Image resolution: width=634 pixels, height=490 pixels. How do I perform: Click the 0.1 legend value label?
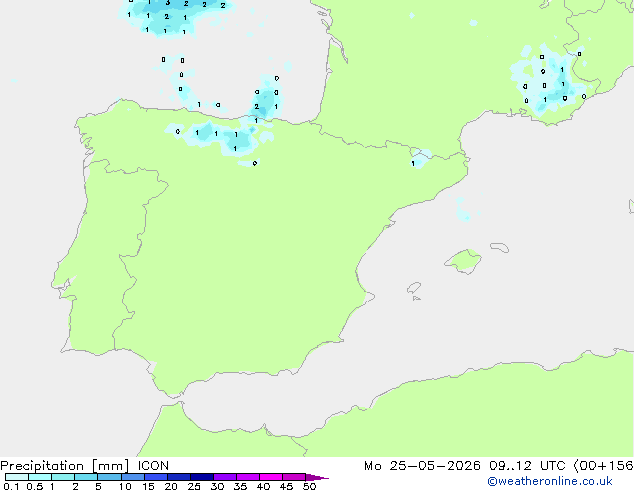click(x=11, y=486)
